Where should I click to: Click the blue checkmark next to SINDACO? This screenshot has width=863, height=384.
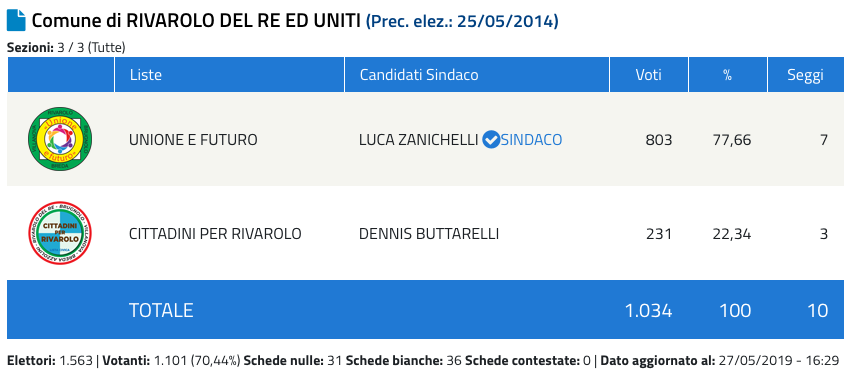point(490,140)
